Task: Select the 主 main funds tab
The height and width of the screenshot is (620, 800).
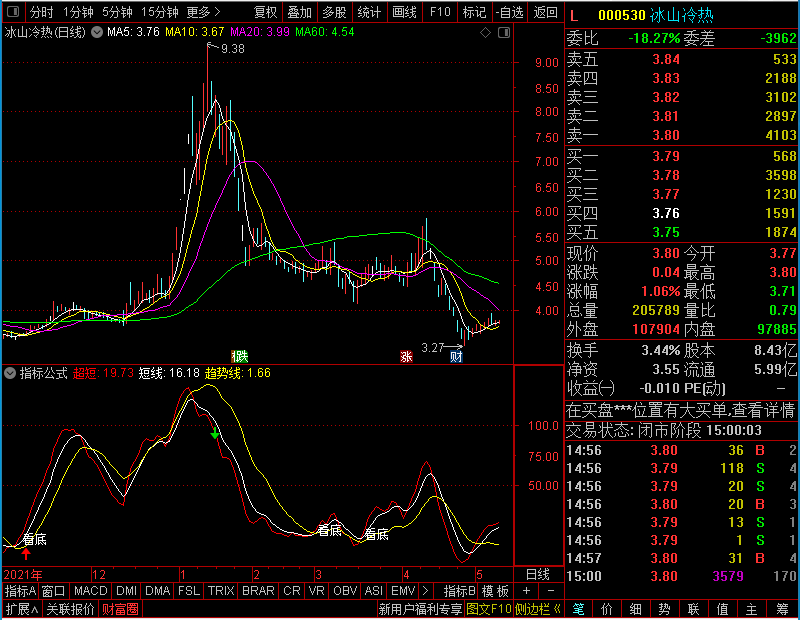Action: point(752,609)
